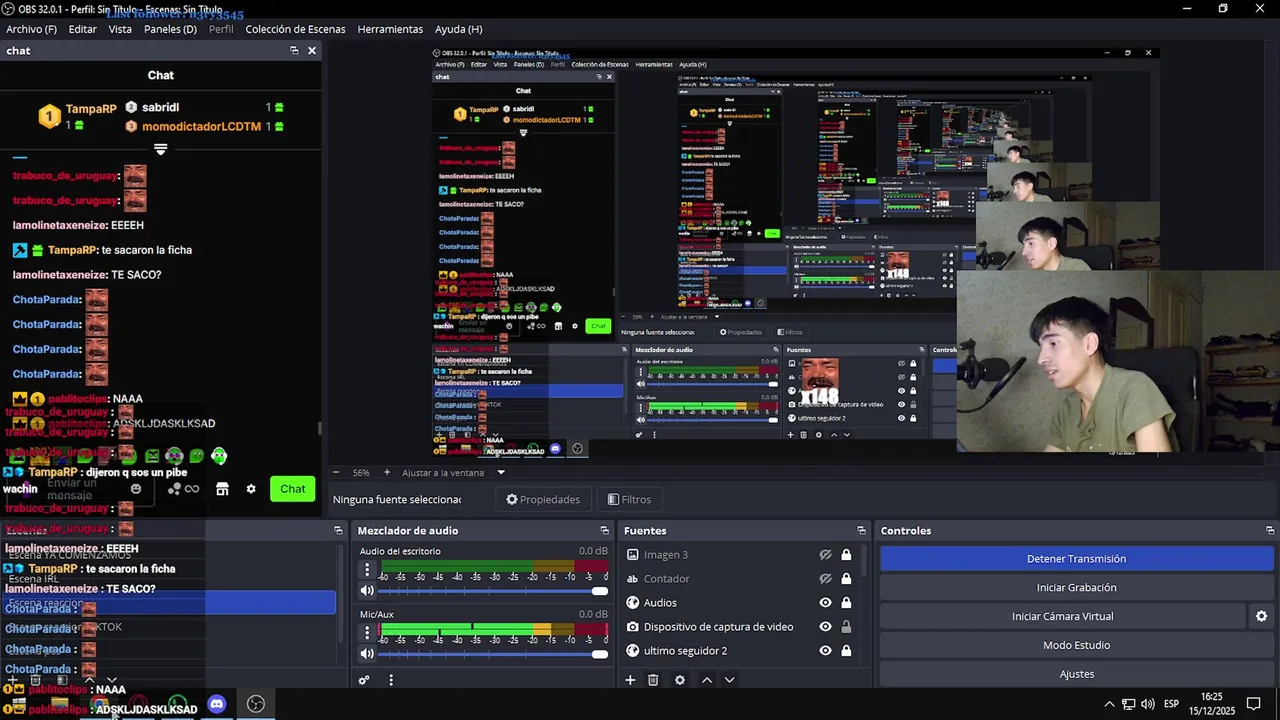Open volume control in system tray
Viewport: 1280px width, 720px height.
[x=1147, y=704]
